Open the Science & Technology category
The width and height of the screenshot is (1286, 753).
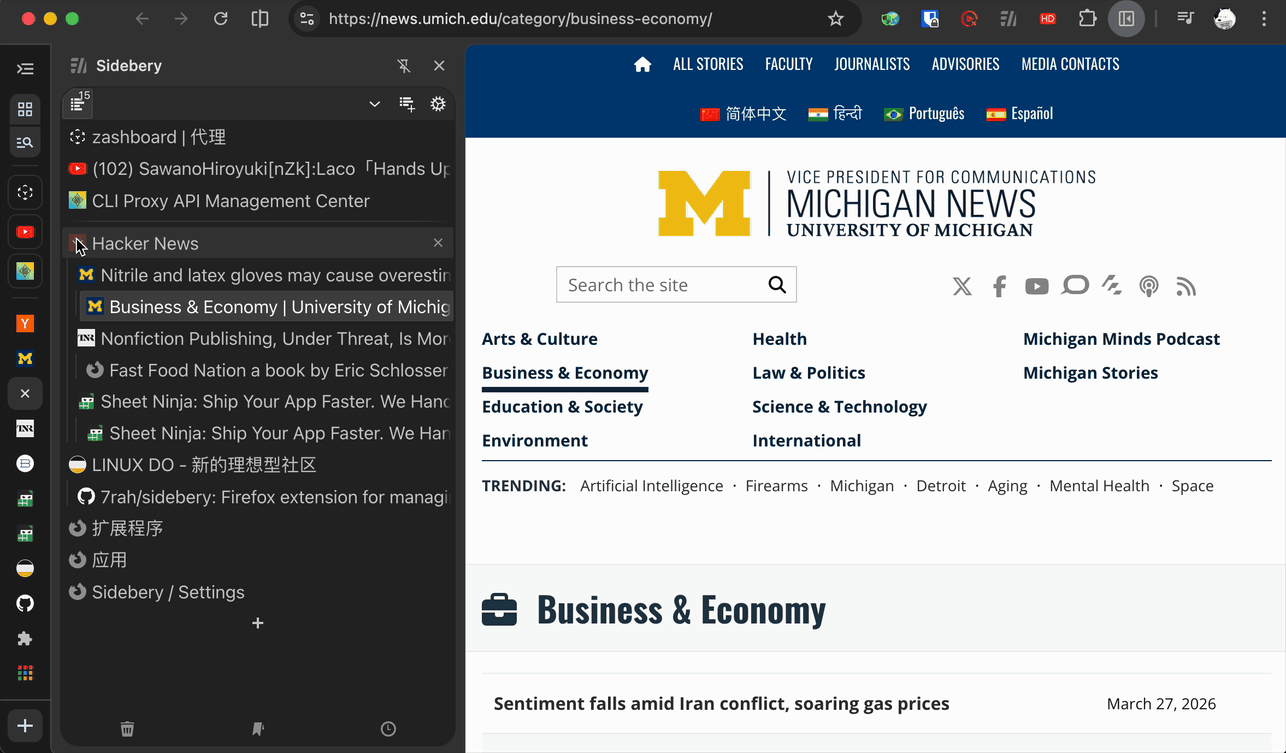(840, 407)
